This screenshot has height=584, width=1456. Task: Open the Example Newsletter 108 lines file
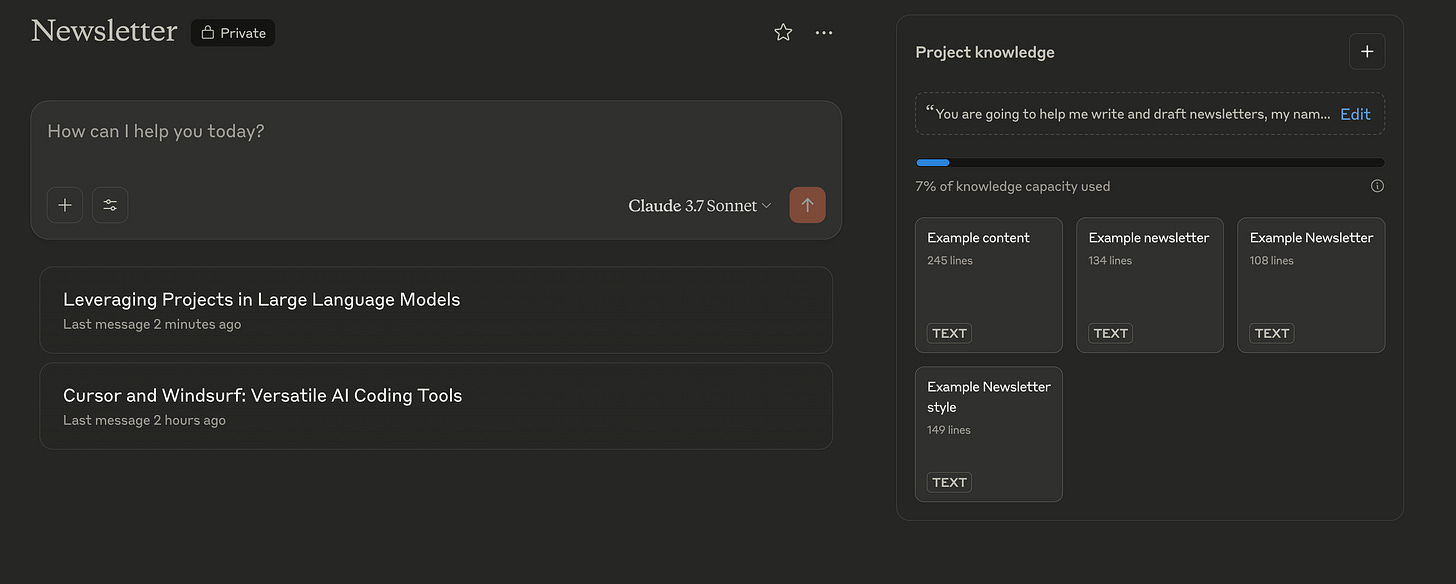[x=1311, y=285]
